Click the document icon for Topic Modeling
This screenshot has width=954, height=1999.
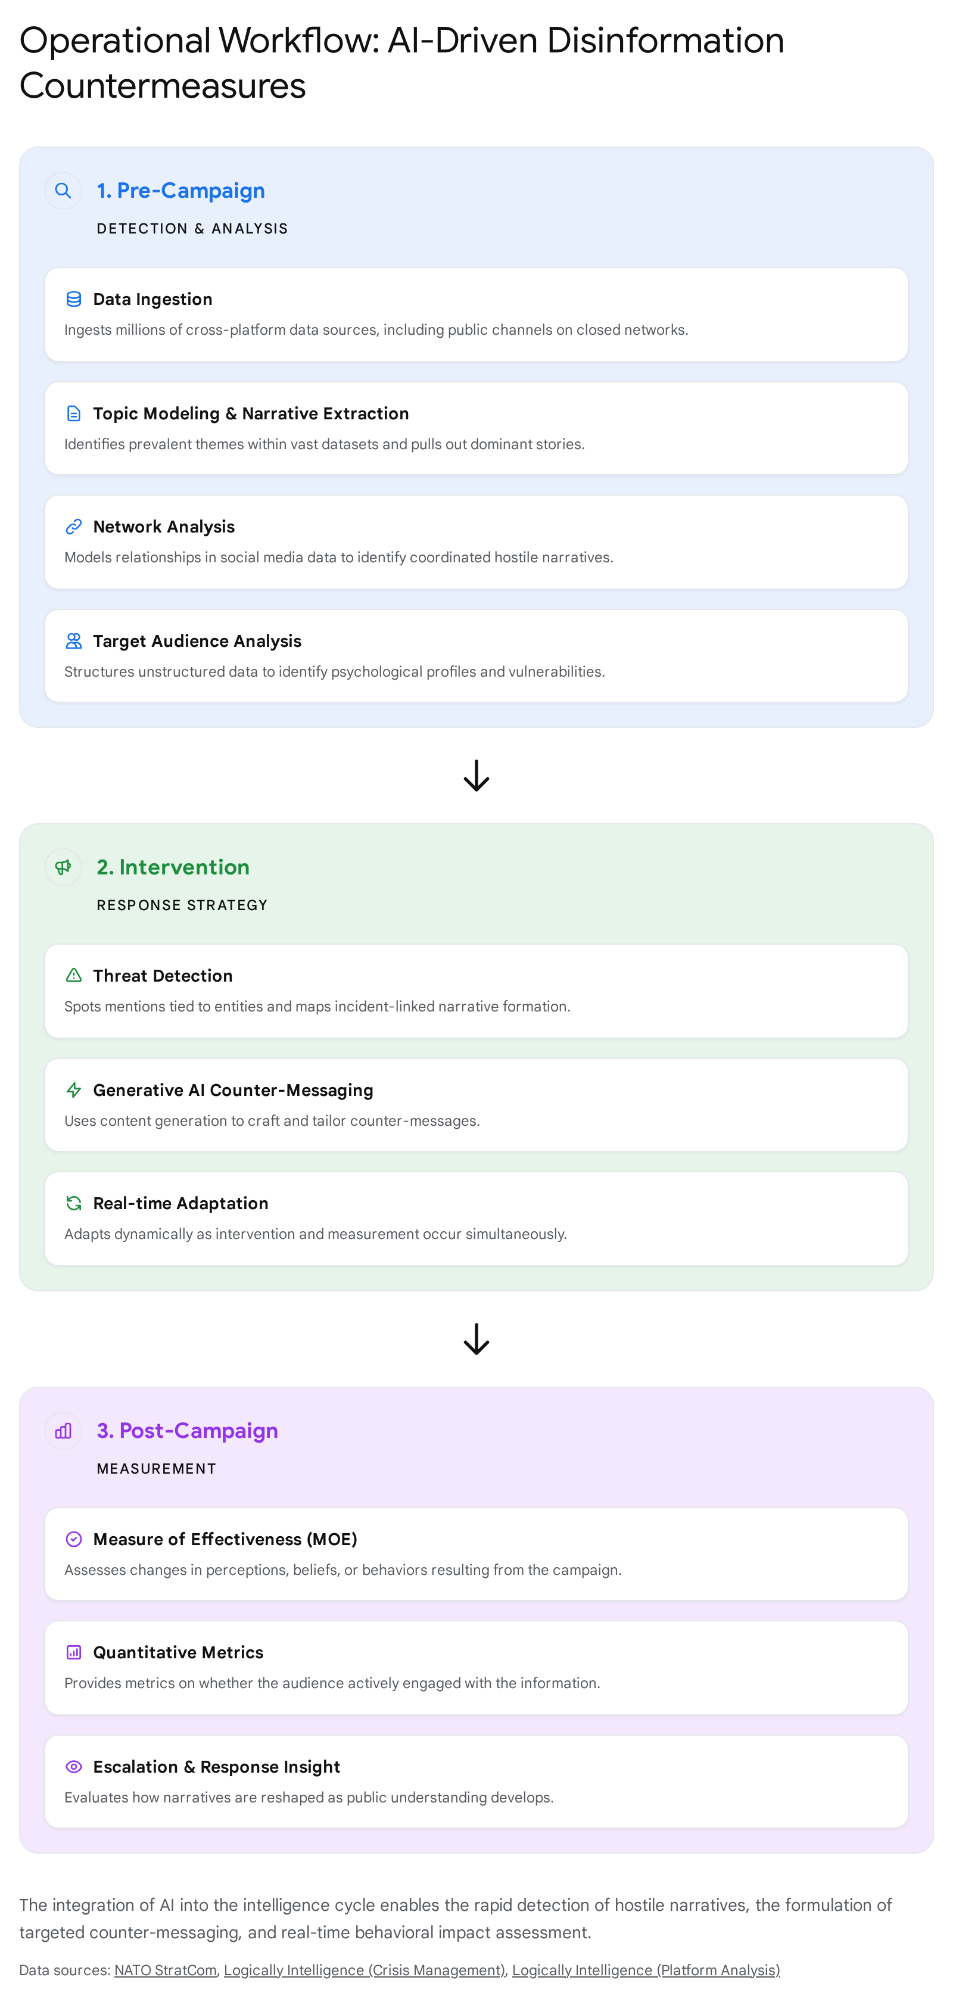[x=74, y=413]
